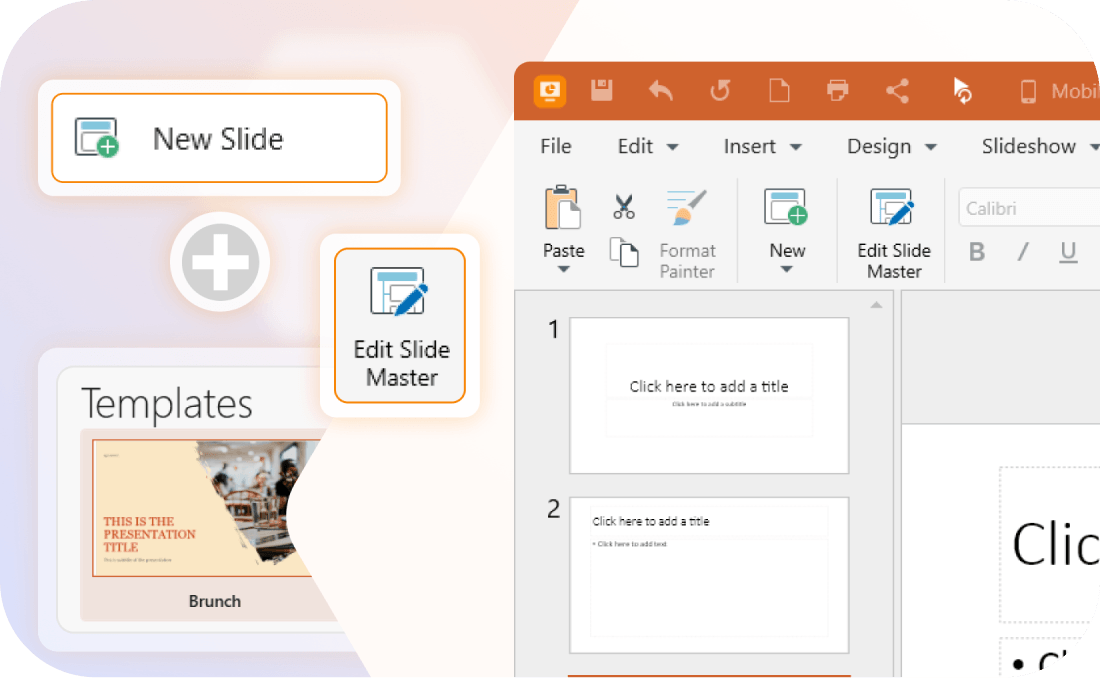Click the Cut scissors icon
Viewport: 1100px width, 678px height.
tap(624, 207)
